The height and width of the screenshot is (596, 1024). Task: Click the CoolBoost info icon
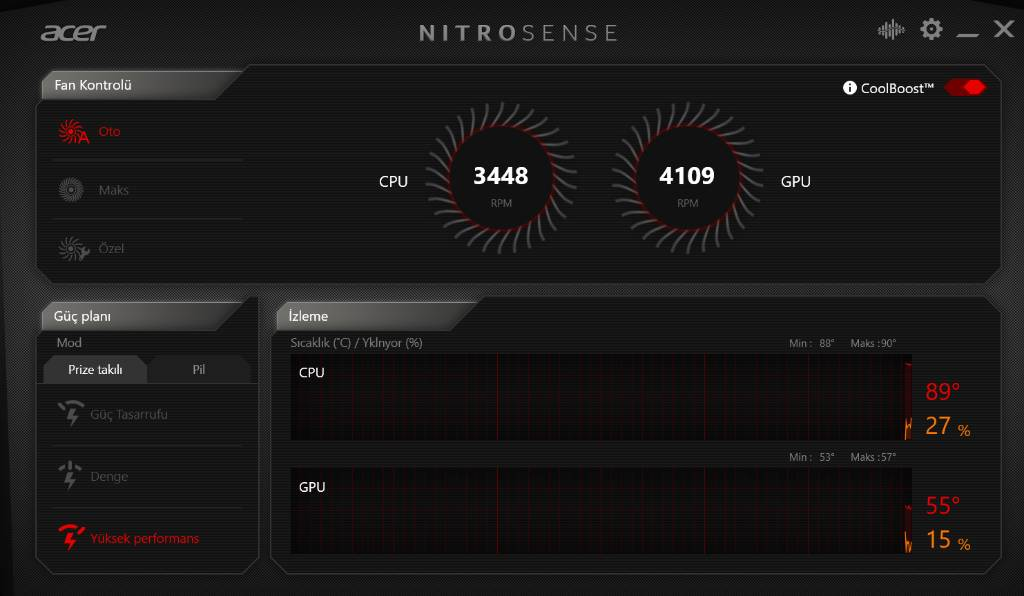coord(850,87)
